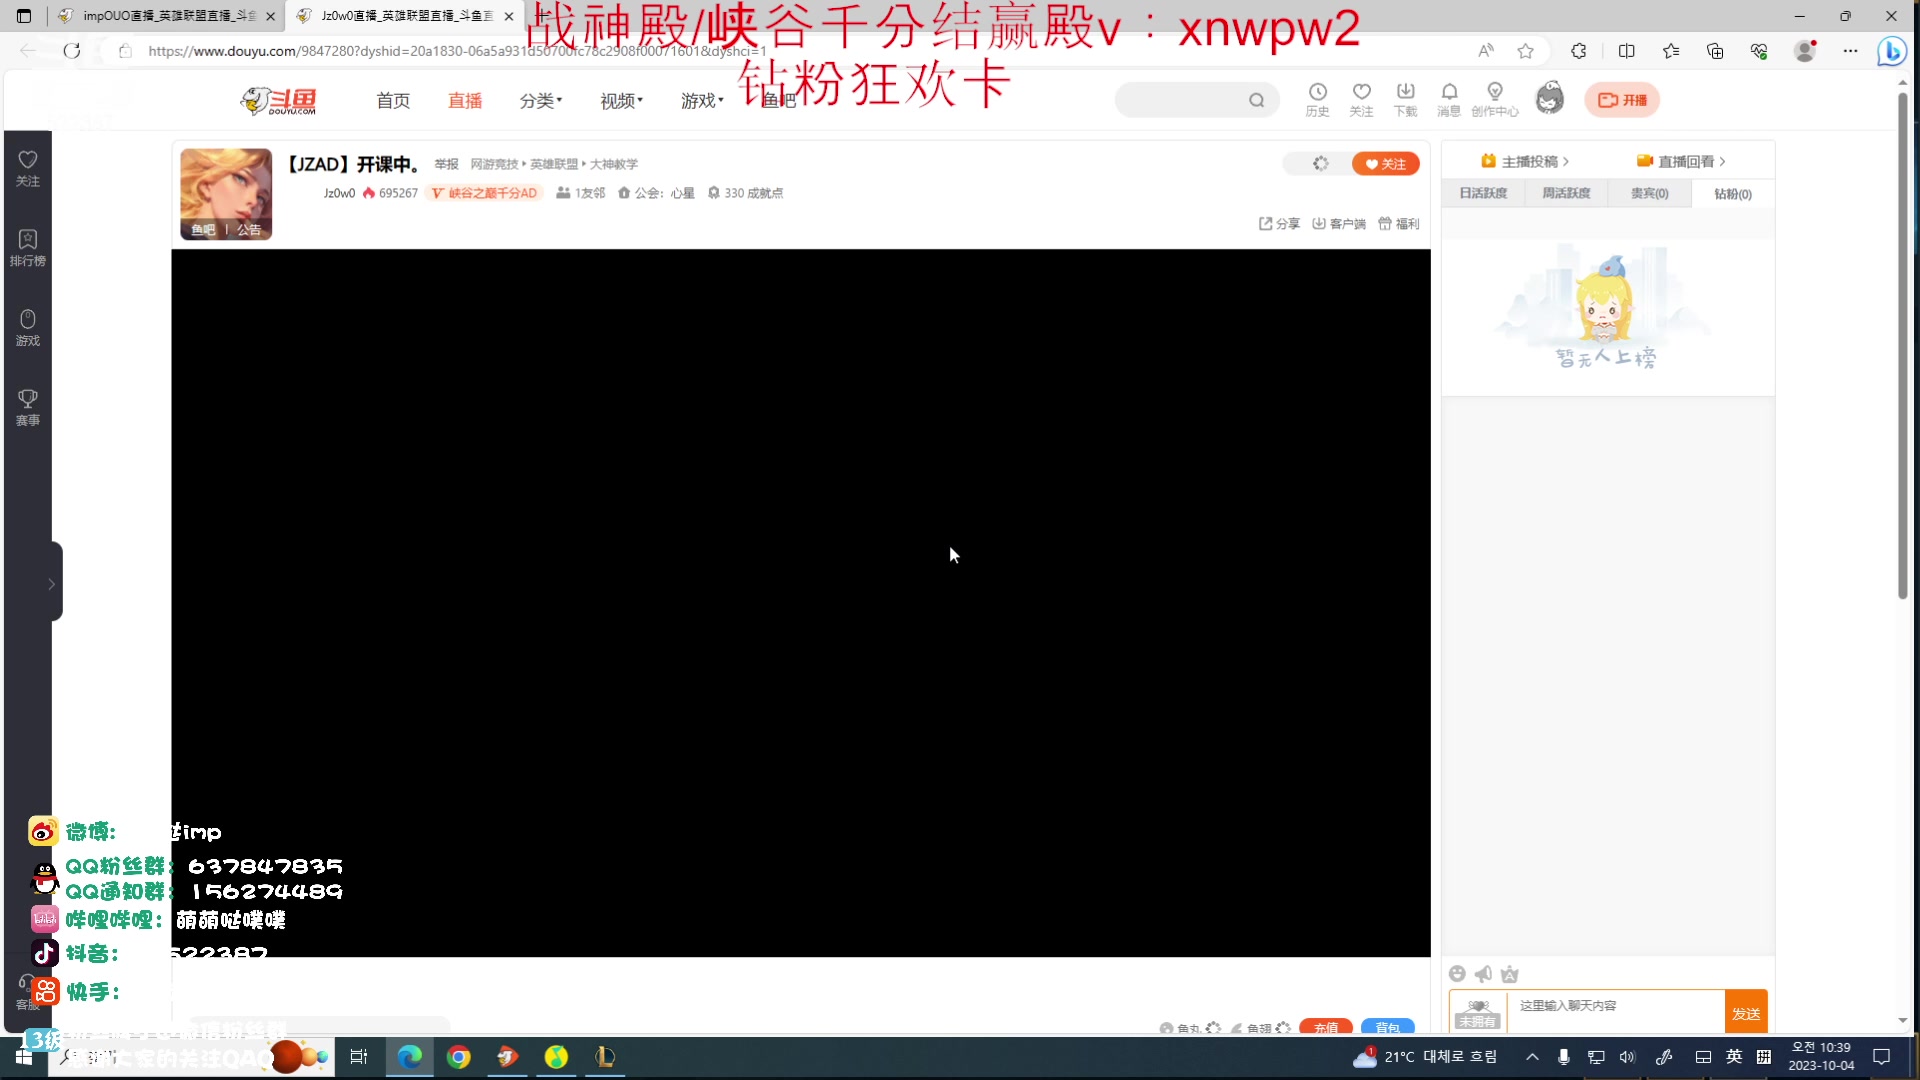Open Google Chrome from the taskbar
The height and width of the screenshot is (1080, 1920).
[458, 1057]
